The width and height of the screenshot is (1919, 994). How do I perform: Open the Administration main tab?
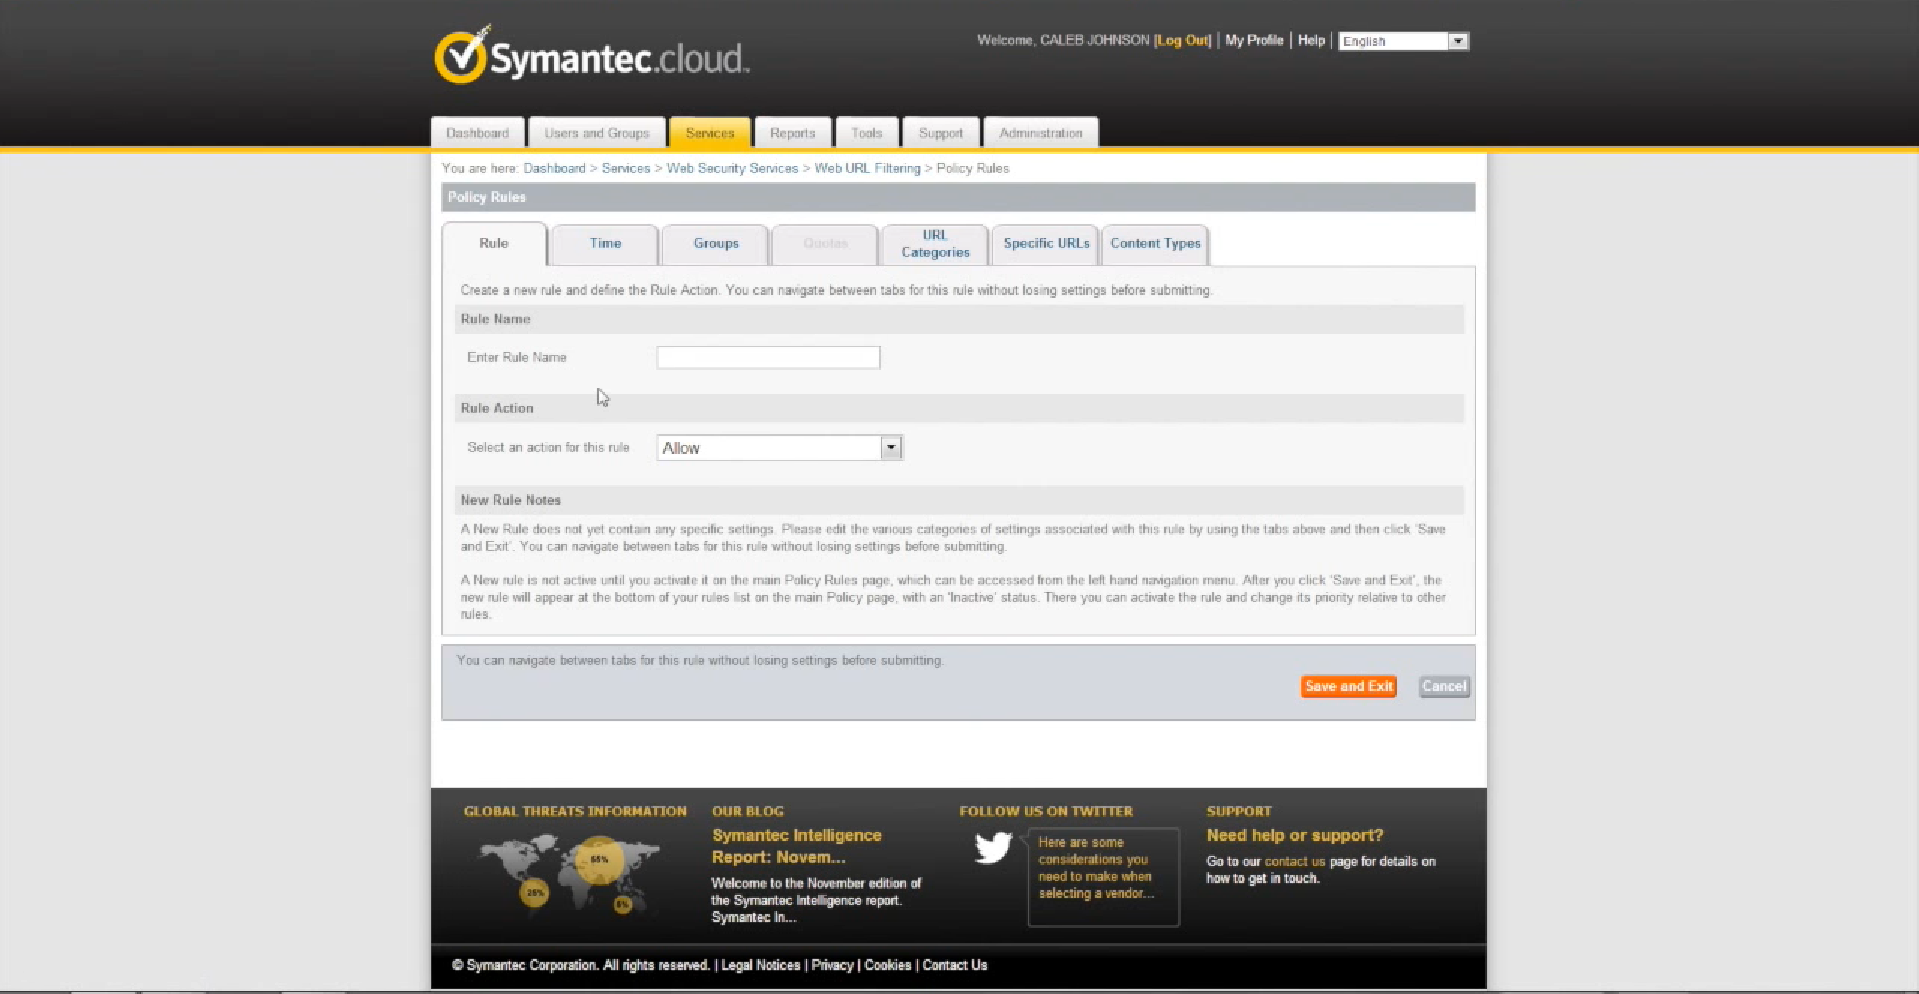(1041, 133)
